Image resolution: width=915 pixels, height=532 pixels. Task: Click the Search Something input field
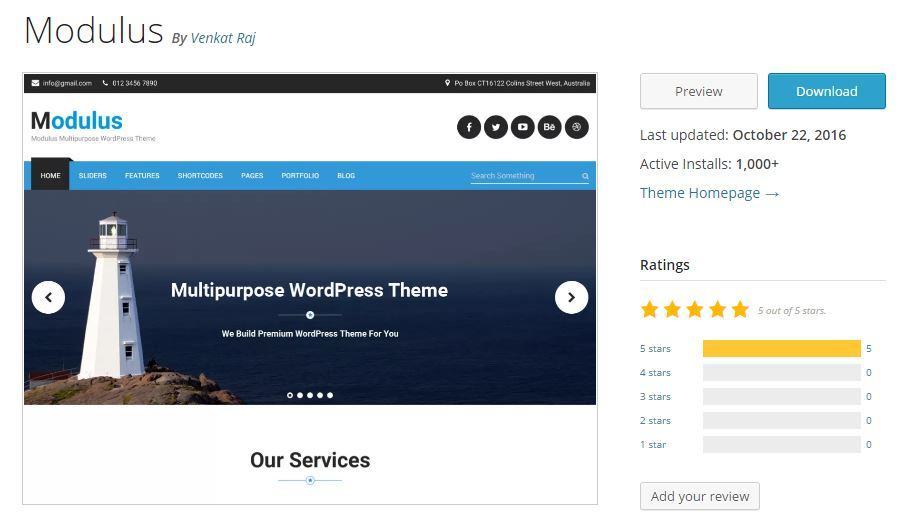tap(525, 176)
